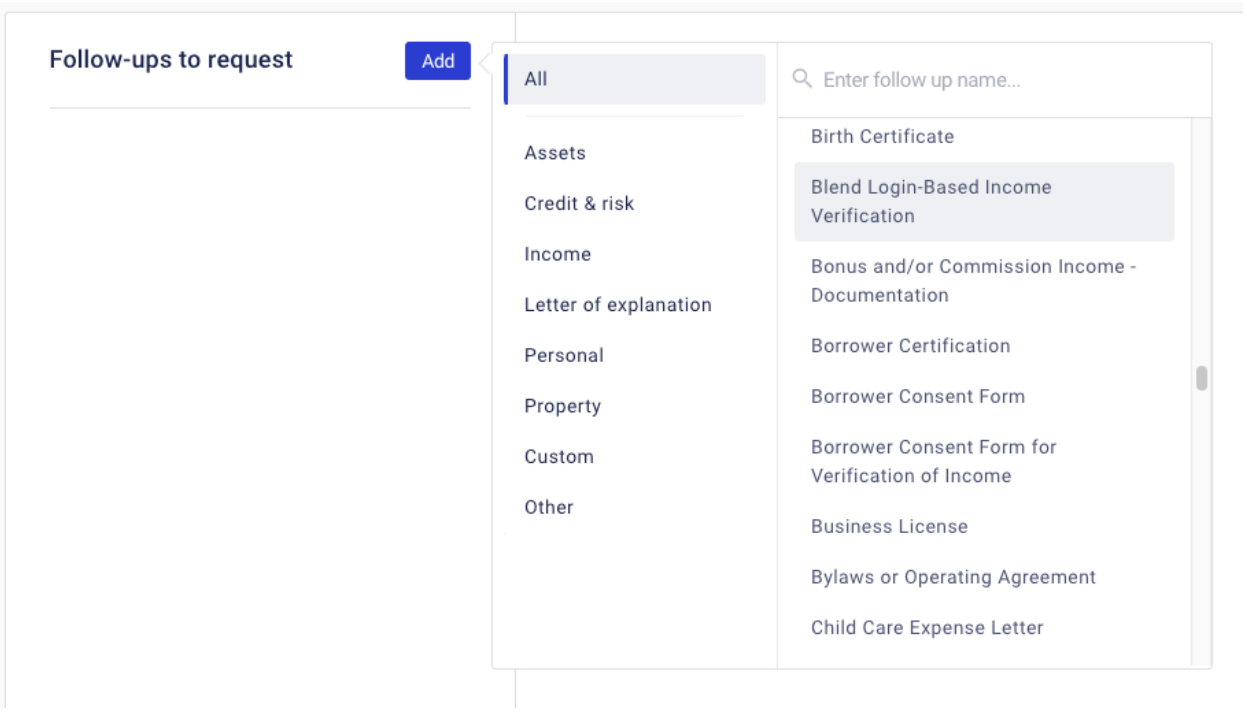Click the search magnifier icon

[801, 79]
